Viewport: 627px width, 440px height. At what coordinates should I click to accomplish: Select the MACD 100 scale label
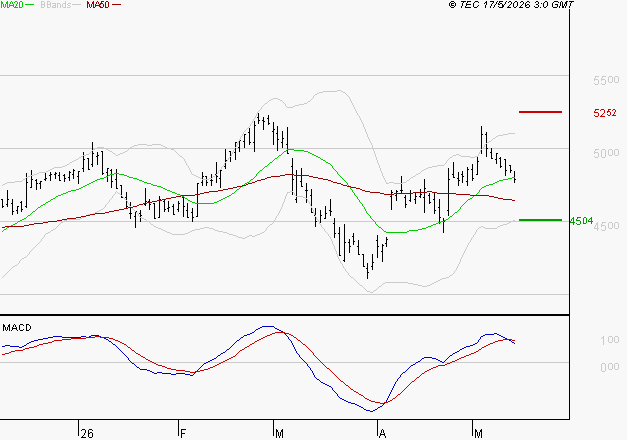tap(610, 340)
